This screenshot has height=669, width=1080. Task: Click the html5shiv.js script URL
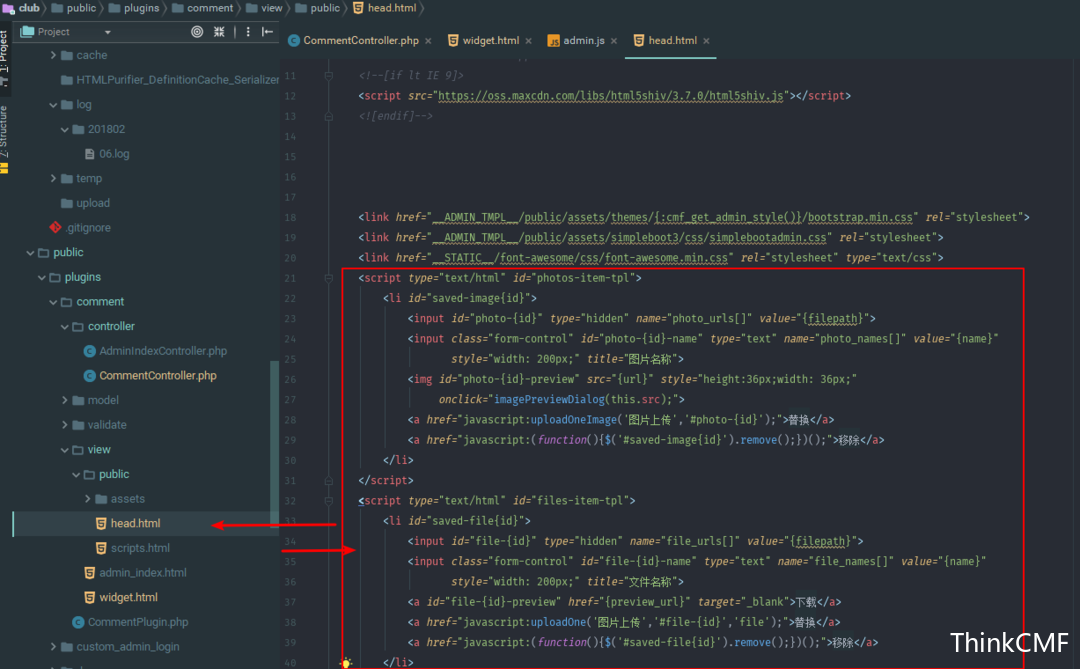[x=610, y=96]
